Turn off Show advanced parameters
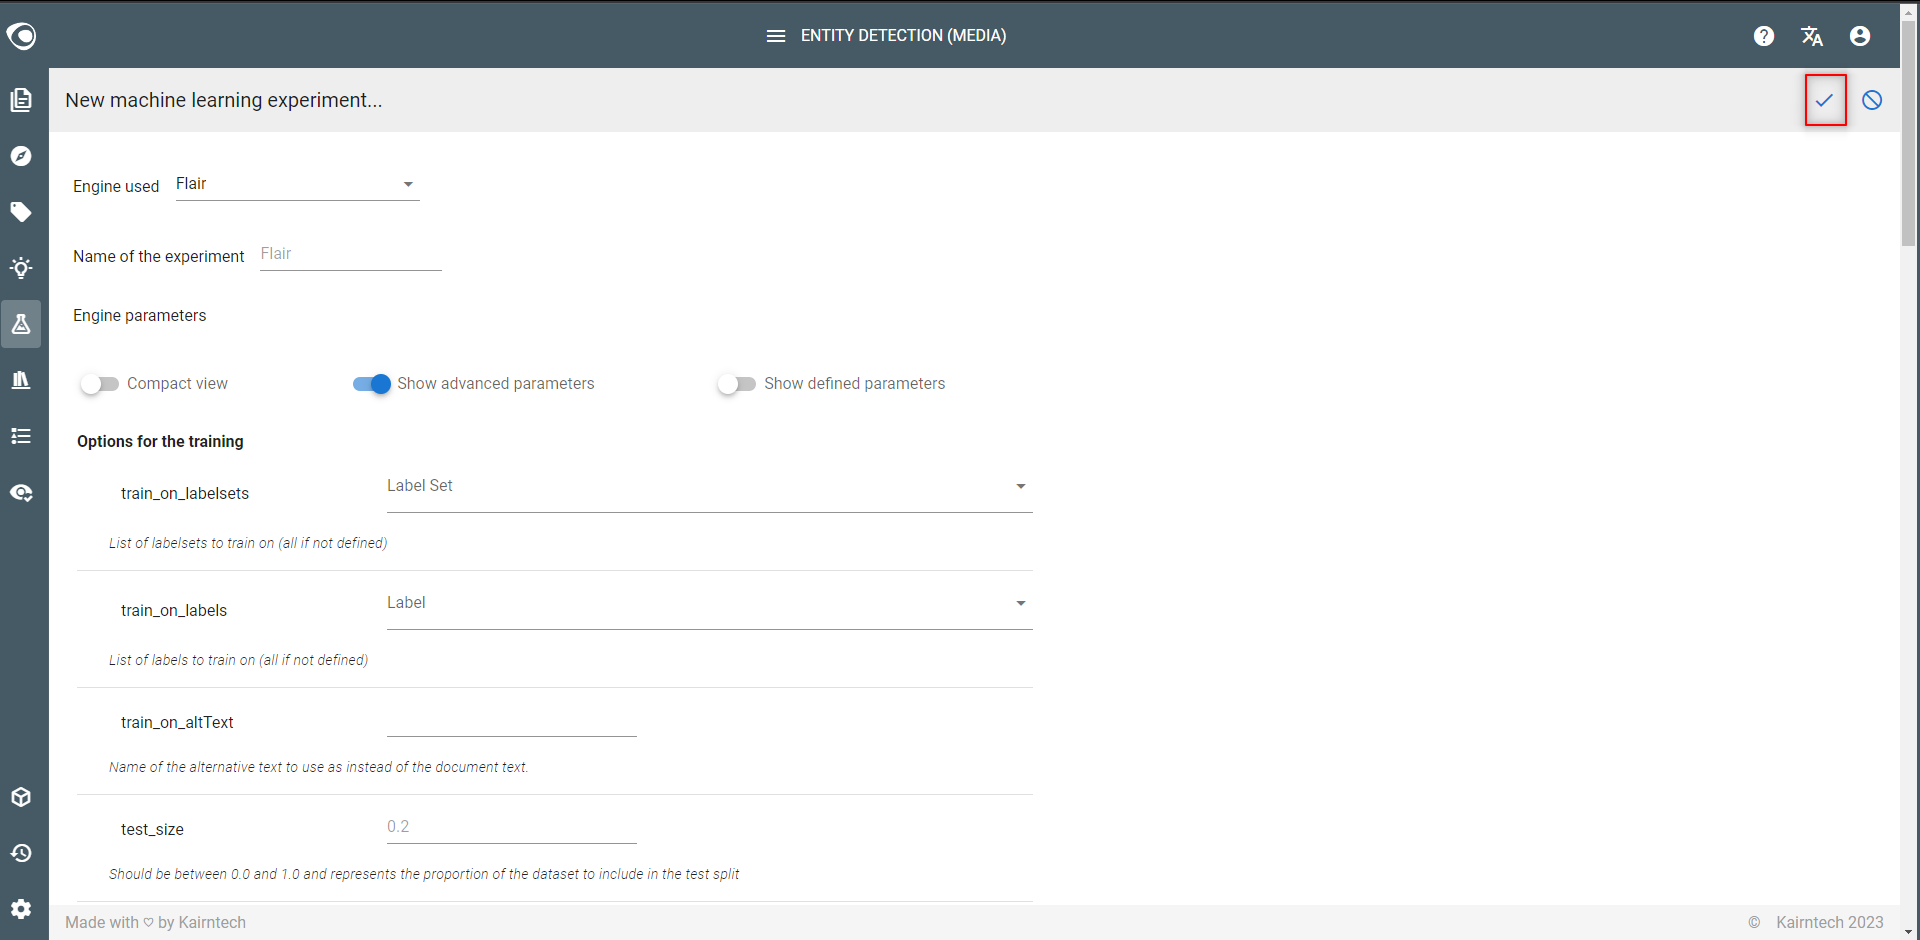 click(372, 384)
